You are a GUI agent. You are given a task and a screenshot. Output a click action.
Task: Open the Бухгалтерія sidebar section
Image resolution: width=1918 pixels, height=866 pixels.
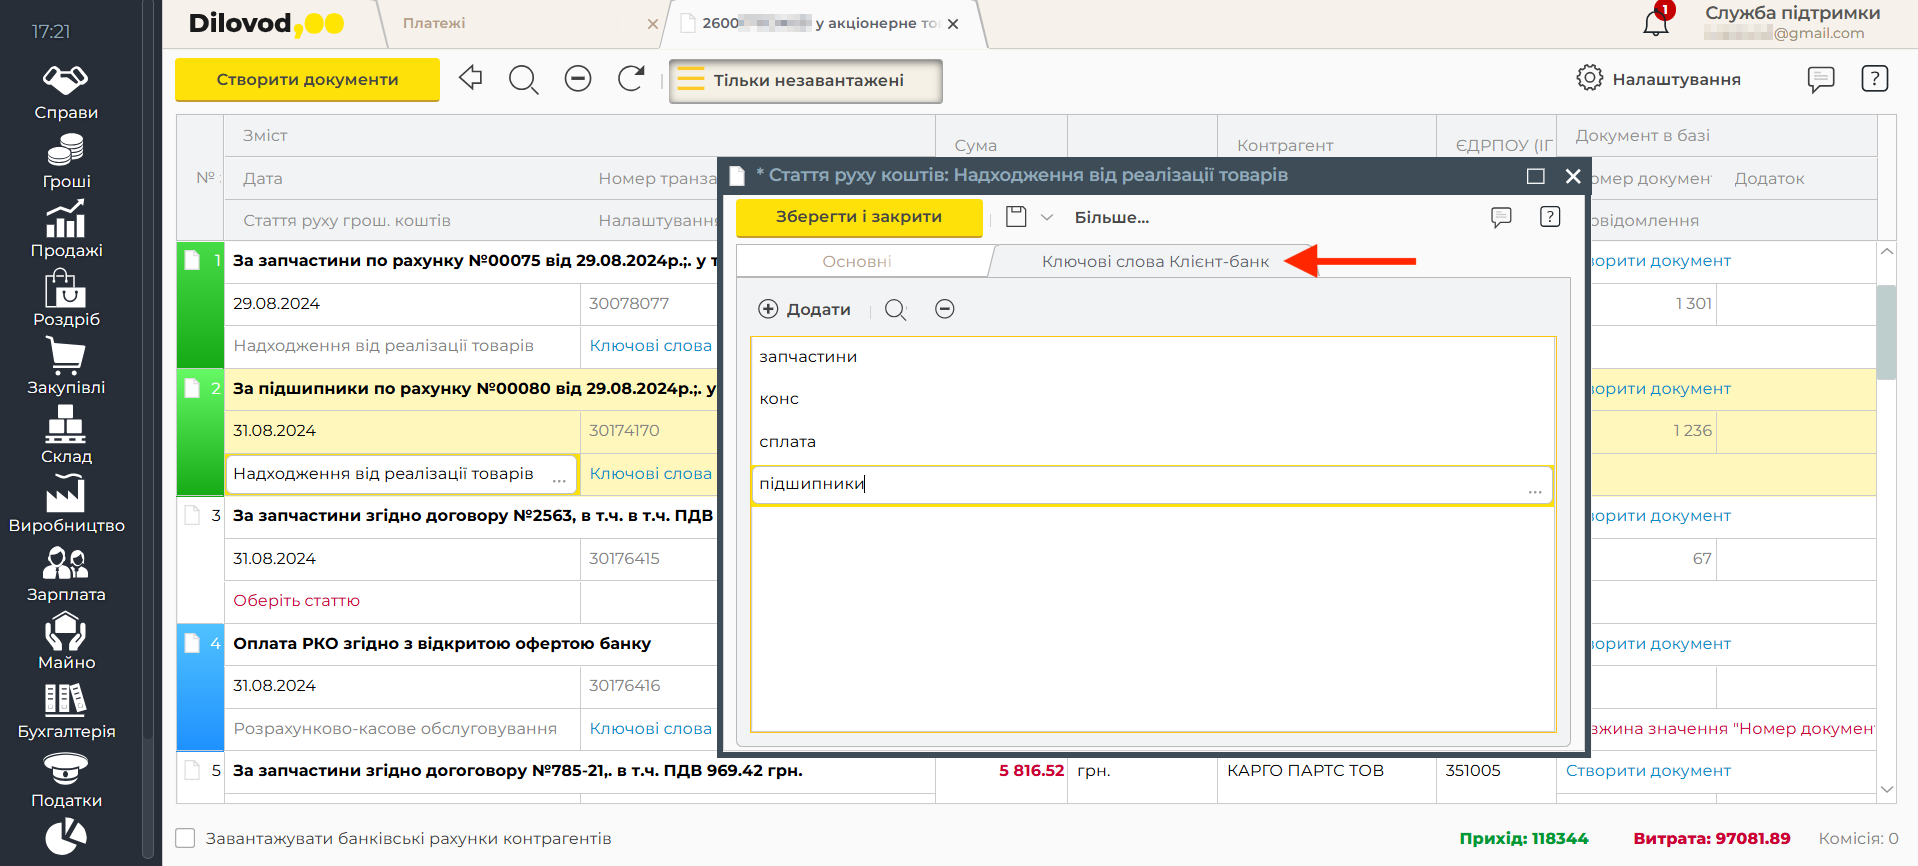pos(66,712)
